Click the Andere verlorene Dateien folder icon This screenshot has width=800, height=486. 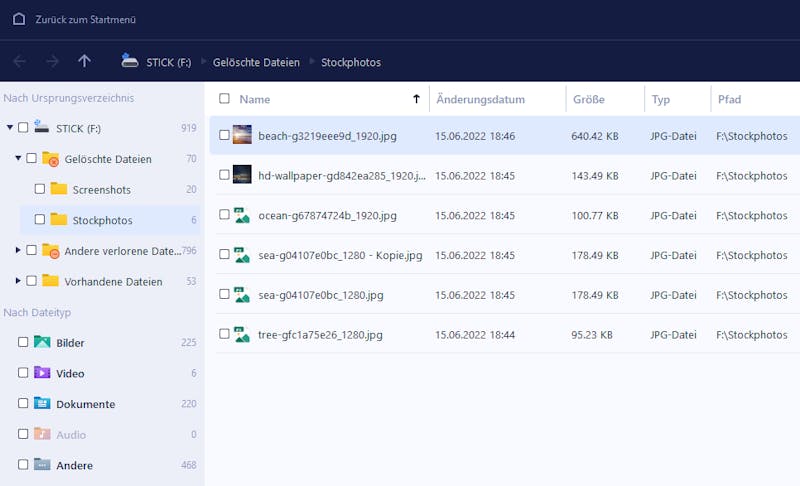[x=51, y=250]
